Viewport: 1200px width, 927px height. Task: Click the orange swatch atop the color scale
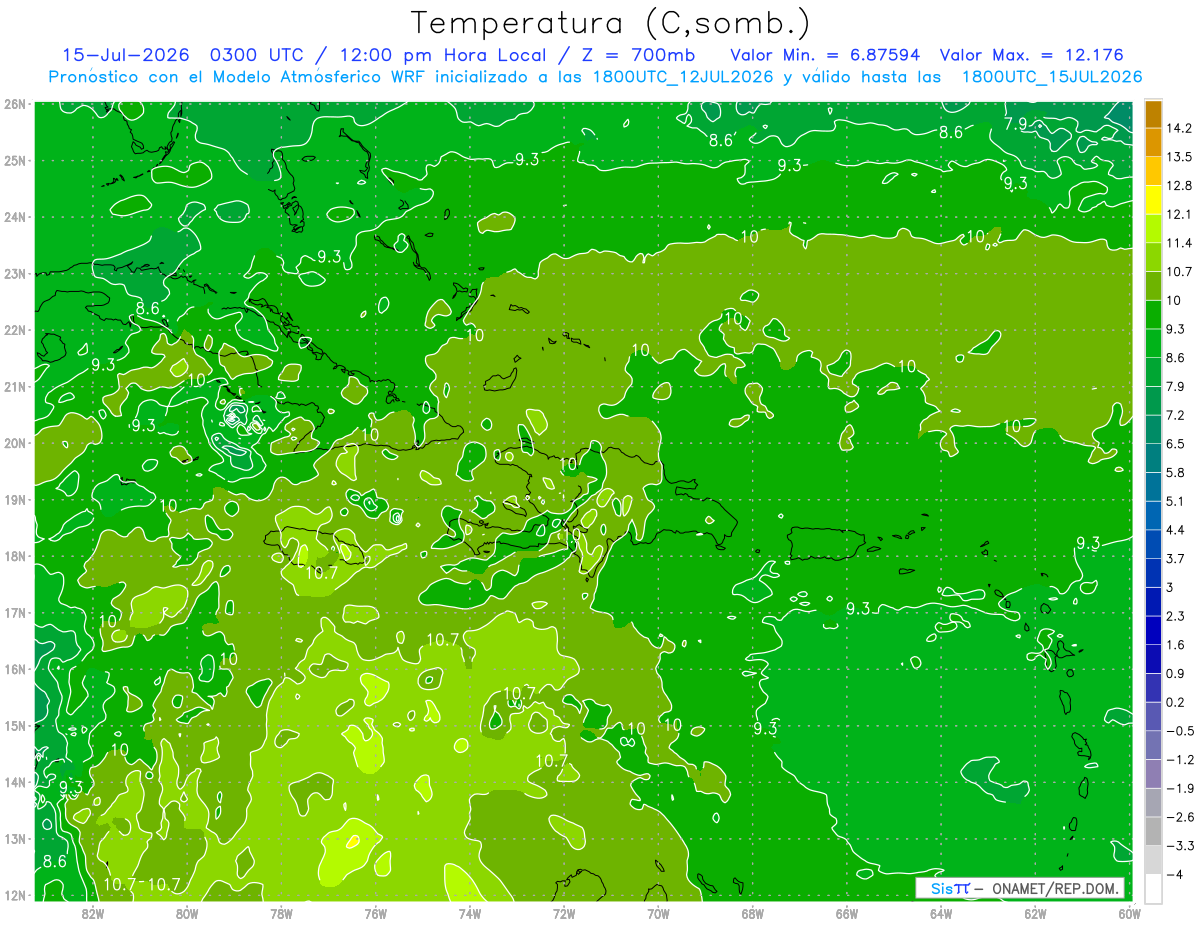pyautogui.click(x=1153, y=115)
